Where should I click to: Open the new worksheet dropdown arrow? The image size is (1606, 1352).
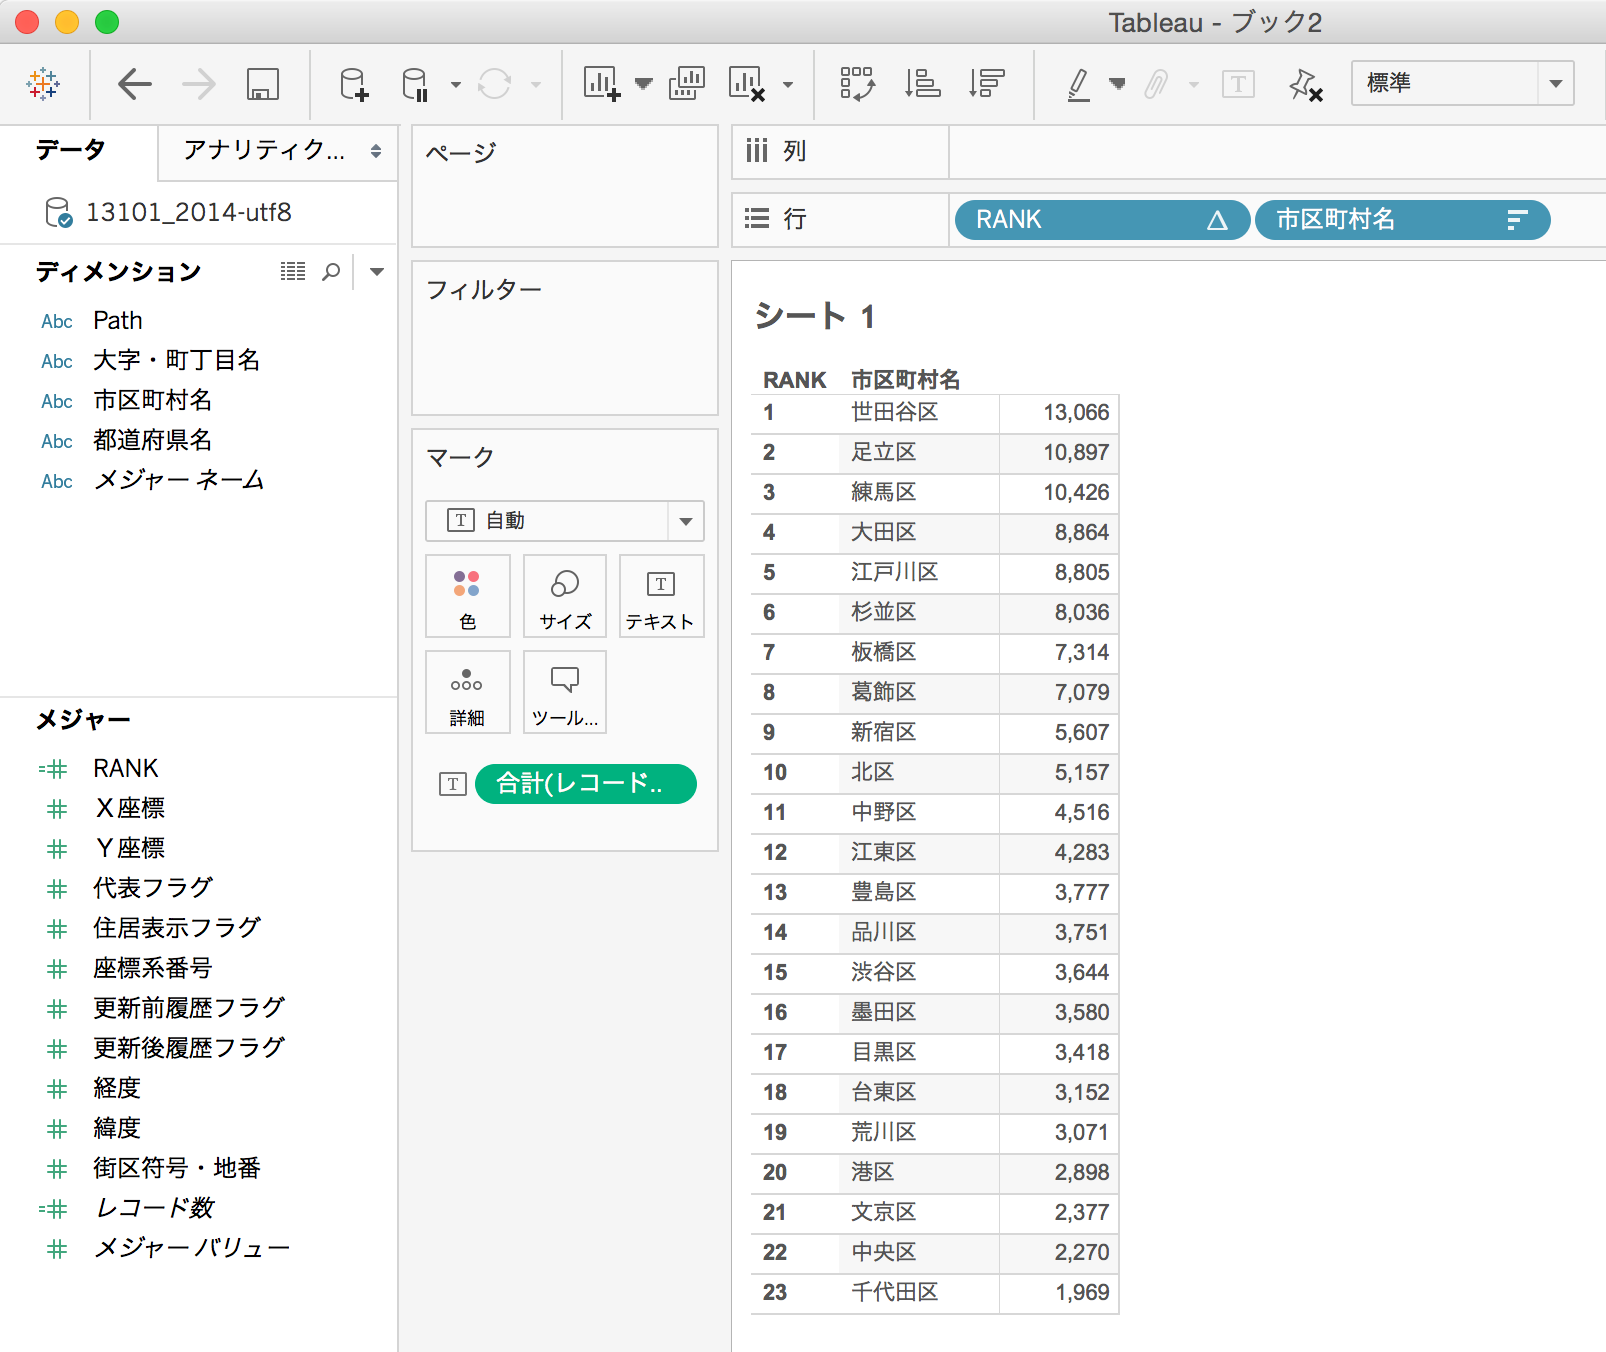coord(644,84)
